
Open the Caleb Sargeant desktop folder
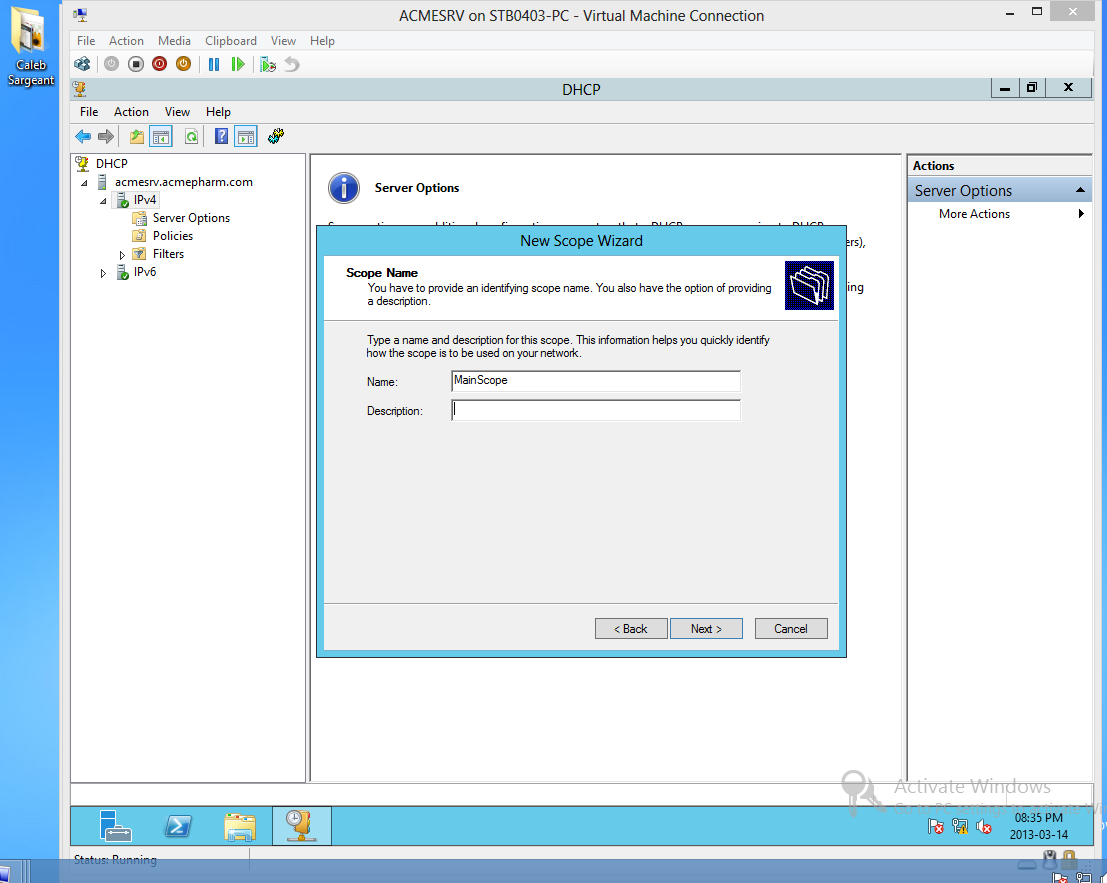(x=30, y=47)
